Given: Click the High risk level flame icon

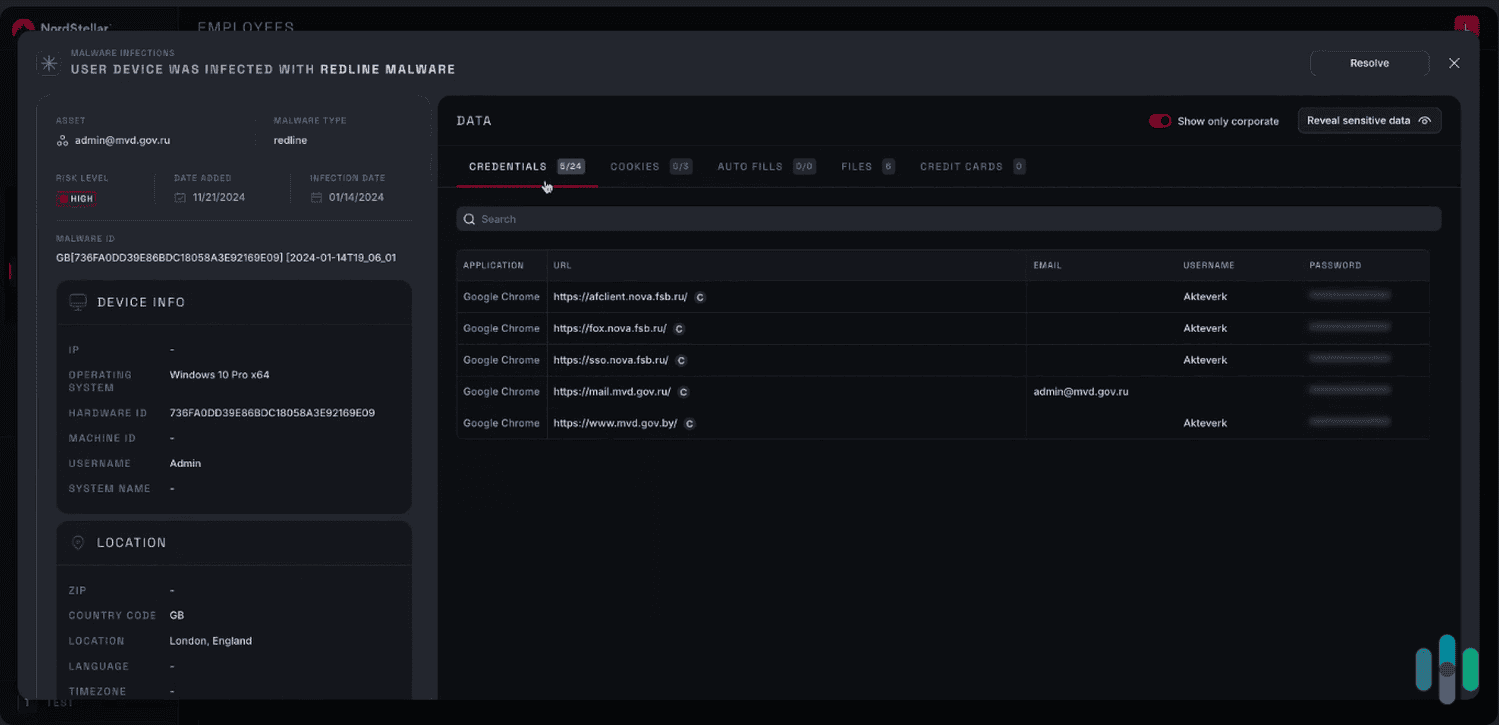Looking at the screenshot, I should pyautogui.click(x=62, y=198).
